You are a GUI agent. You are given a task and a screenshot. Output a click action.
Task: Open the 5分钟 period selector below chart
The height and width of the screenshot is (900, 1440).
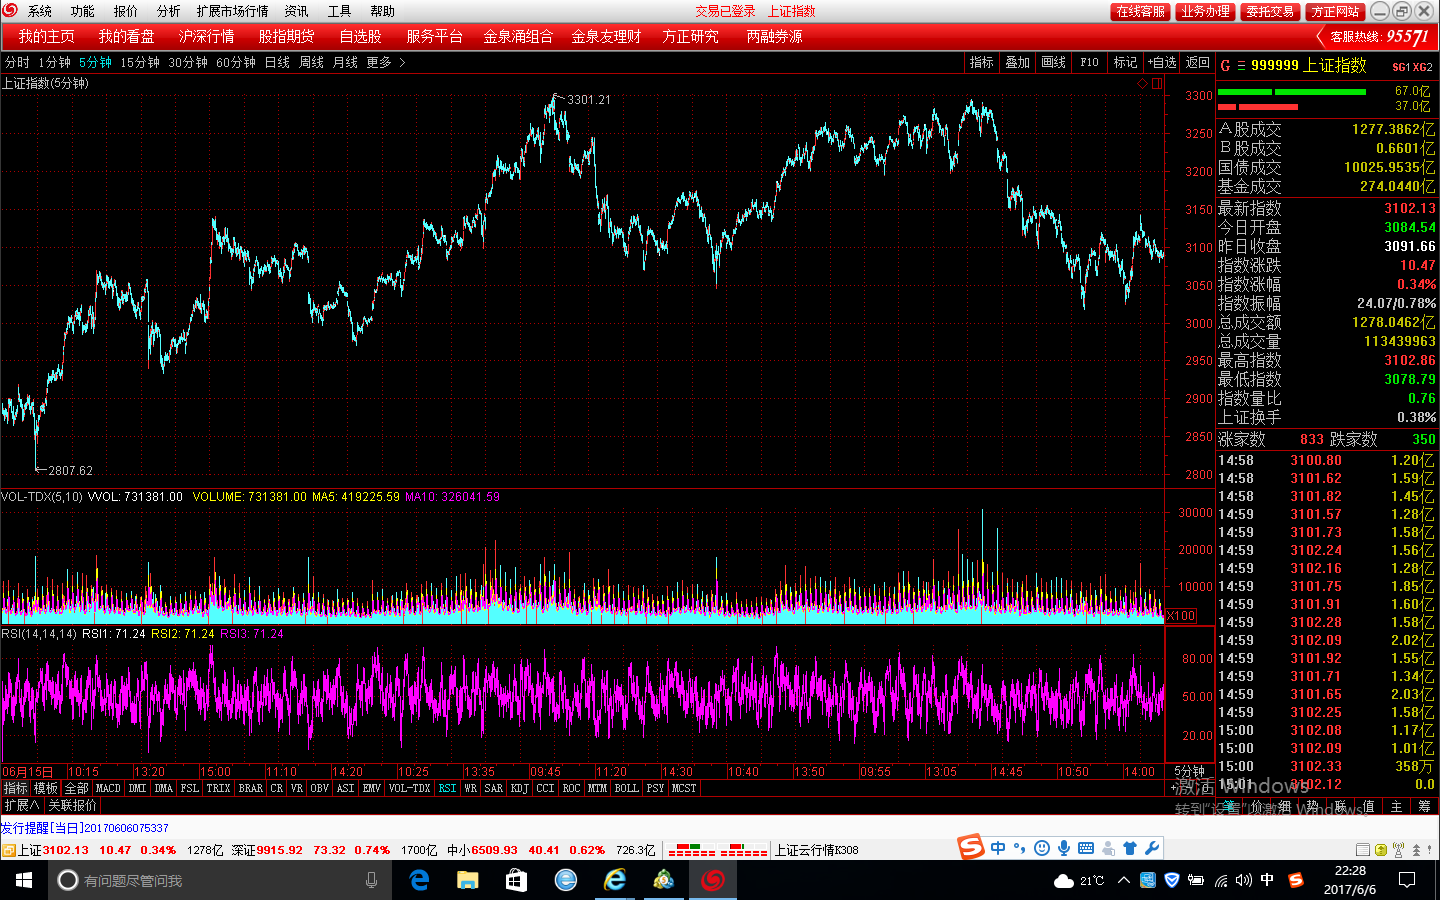[x=1189, y=771]
